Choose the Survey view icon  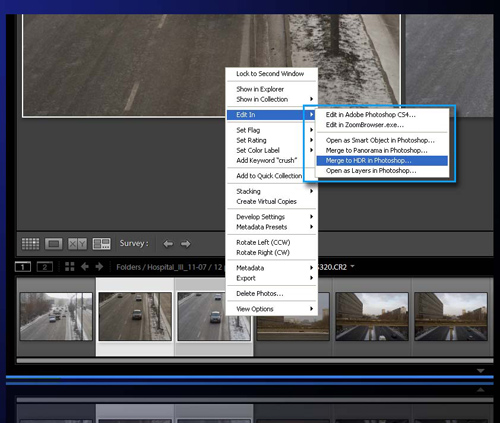pos(102,244)
